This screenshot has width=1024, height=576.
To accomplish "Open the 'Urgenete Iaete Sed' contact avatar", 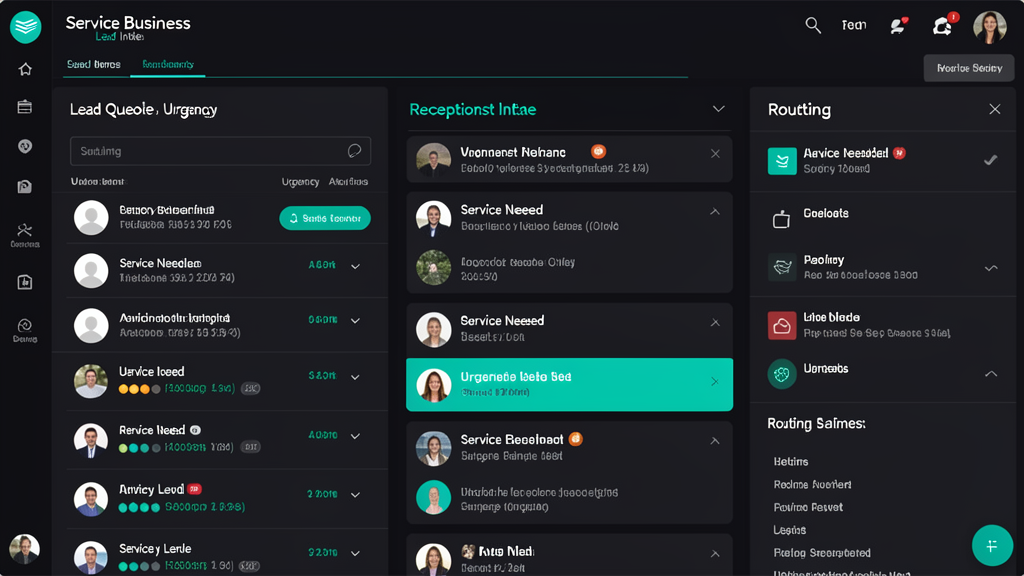I will coord(434,385).
